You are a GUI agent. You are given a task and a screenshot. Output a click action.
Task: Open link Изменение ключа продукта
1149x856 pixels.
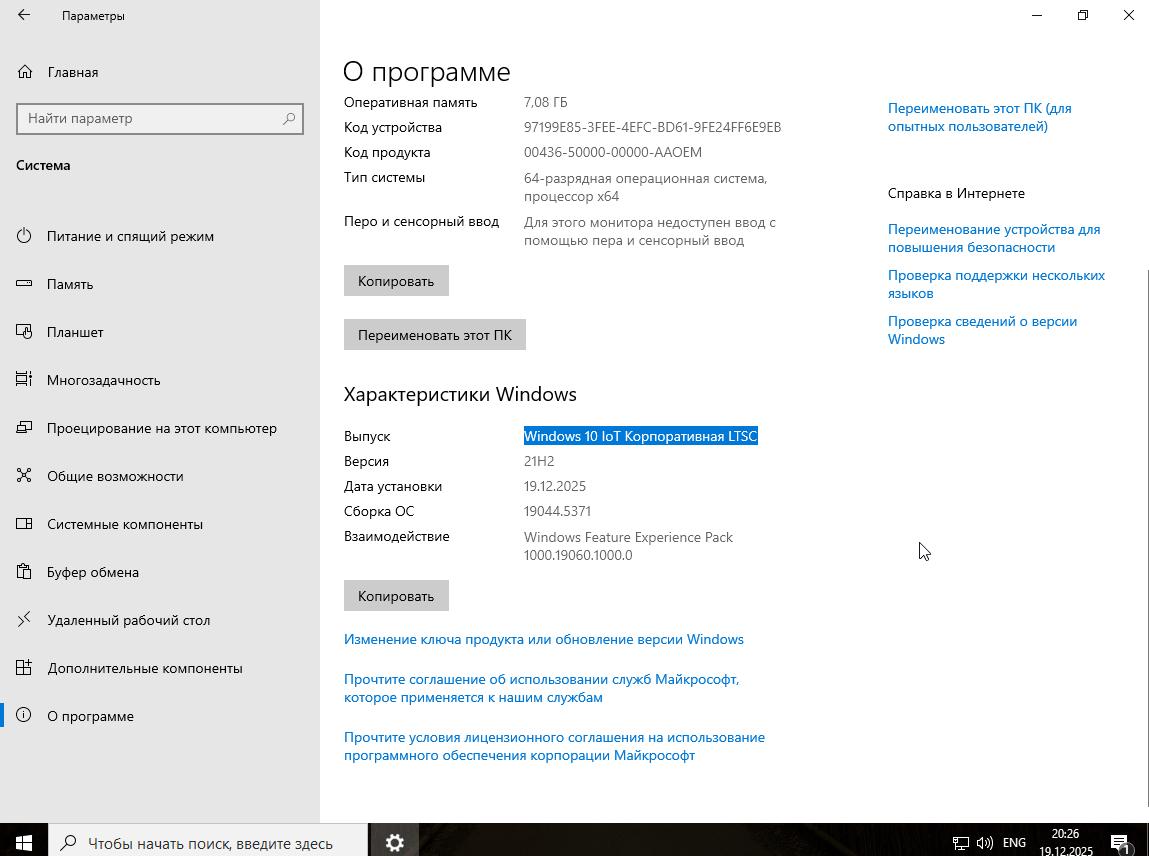[x=544, y=639]
